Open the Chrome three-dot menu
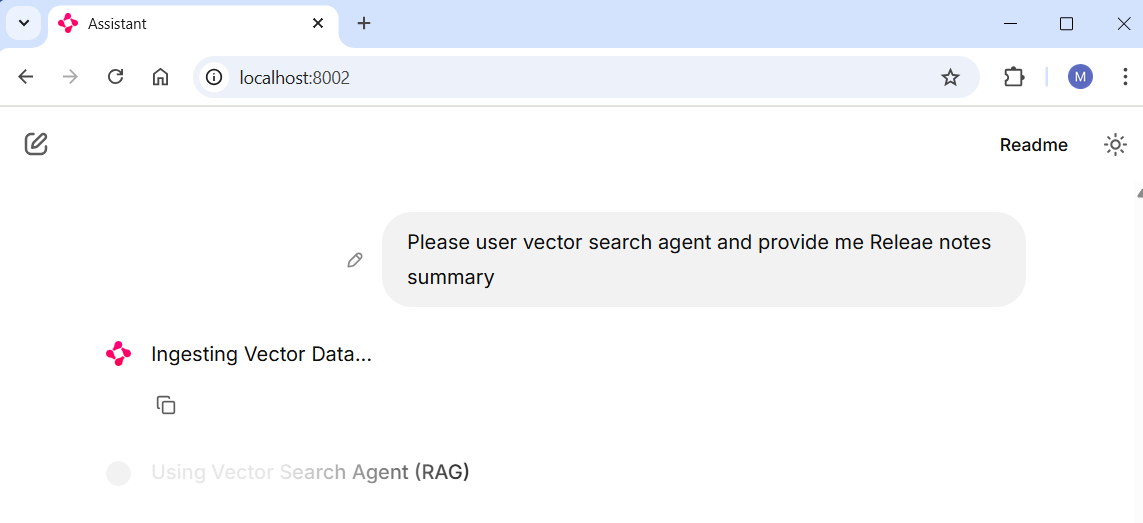 (1124, 77)
